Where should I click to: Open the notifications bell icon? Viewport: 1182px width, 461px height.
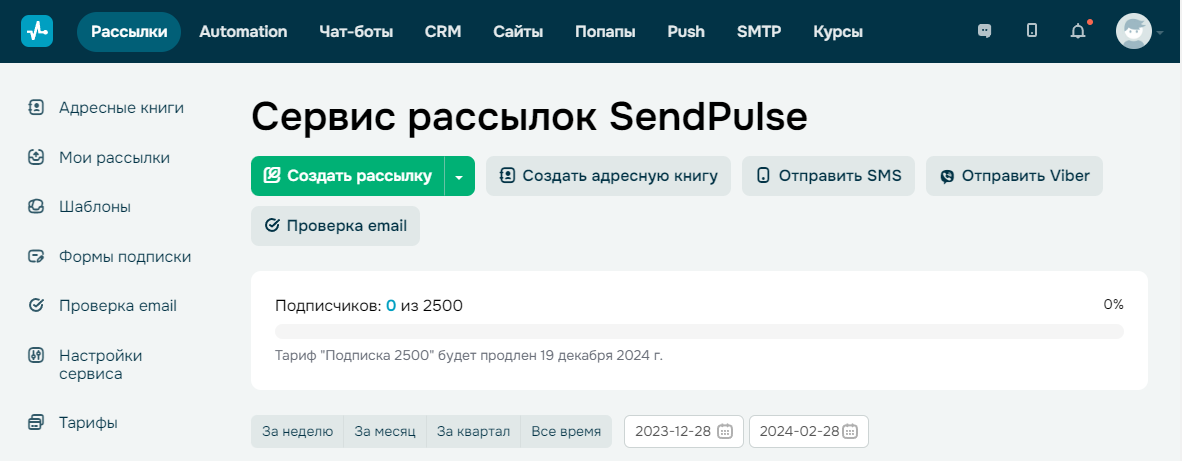coord(1079,31)
